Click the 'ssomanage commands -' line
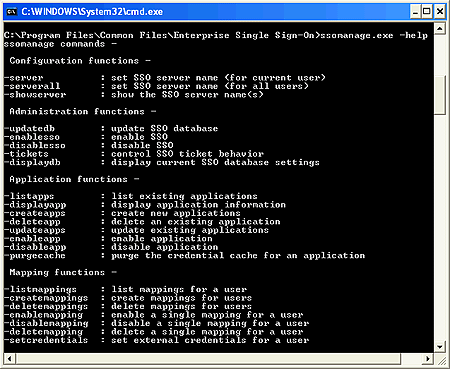450x369 pixels. [x=60, y=44]
